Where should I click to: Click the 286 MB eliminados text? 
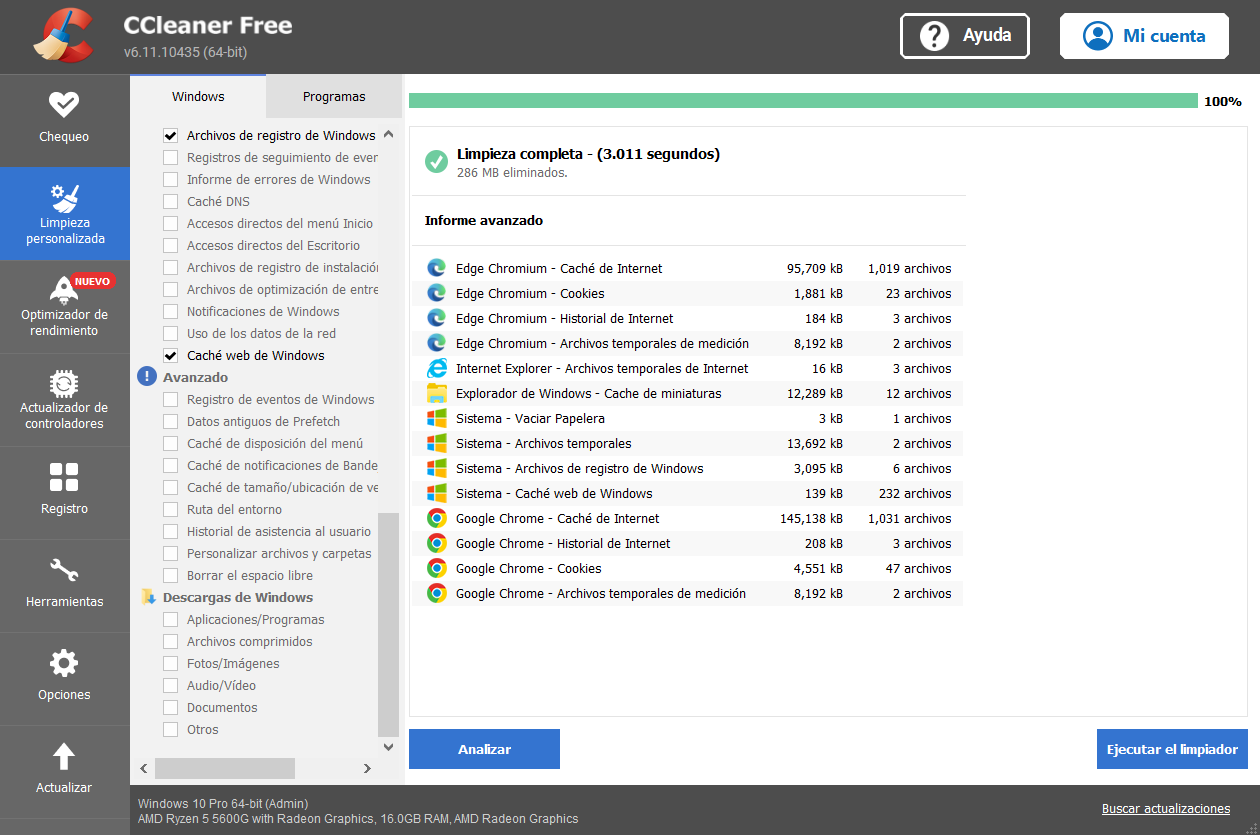point(512,173)
